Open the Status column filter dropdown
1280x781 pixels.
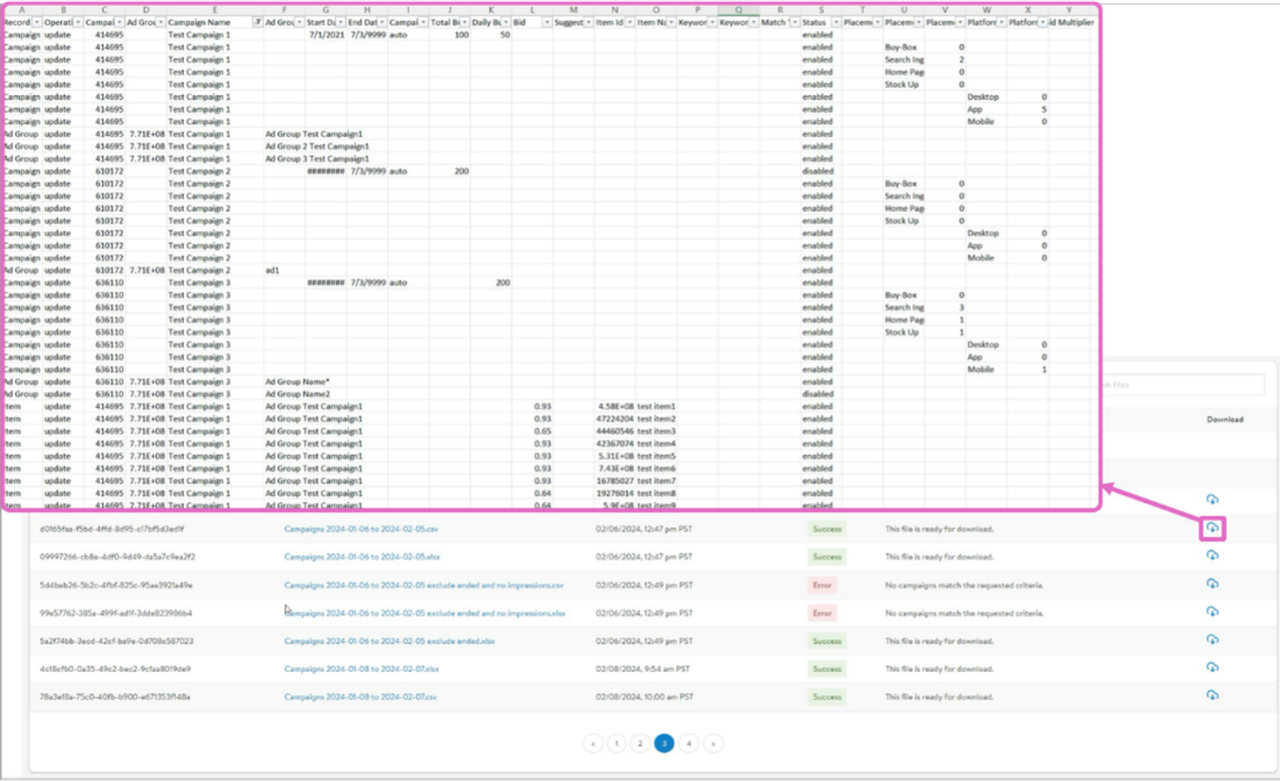pos(834,22)
